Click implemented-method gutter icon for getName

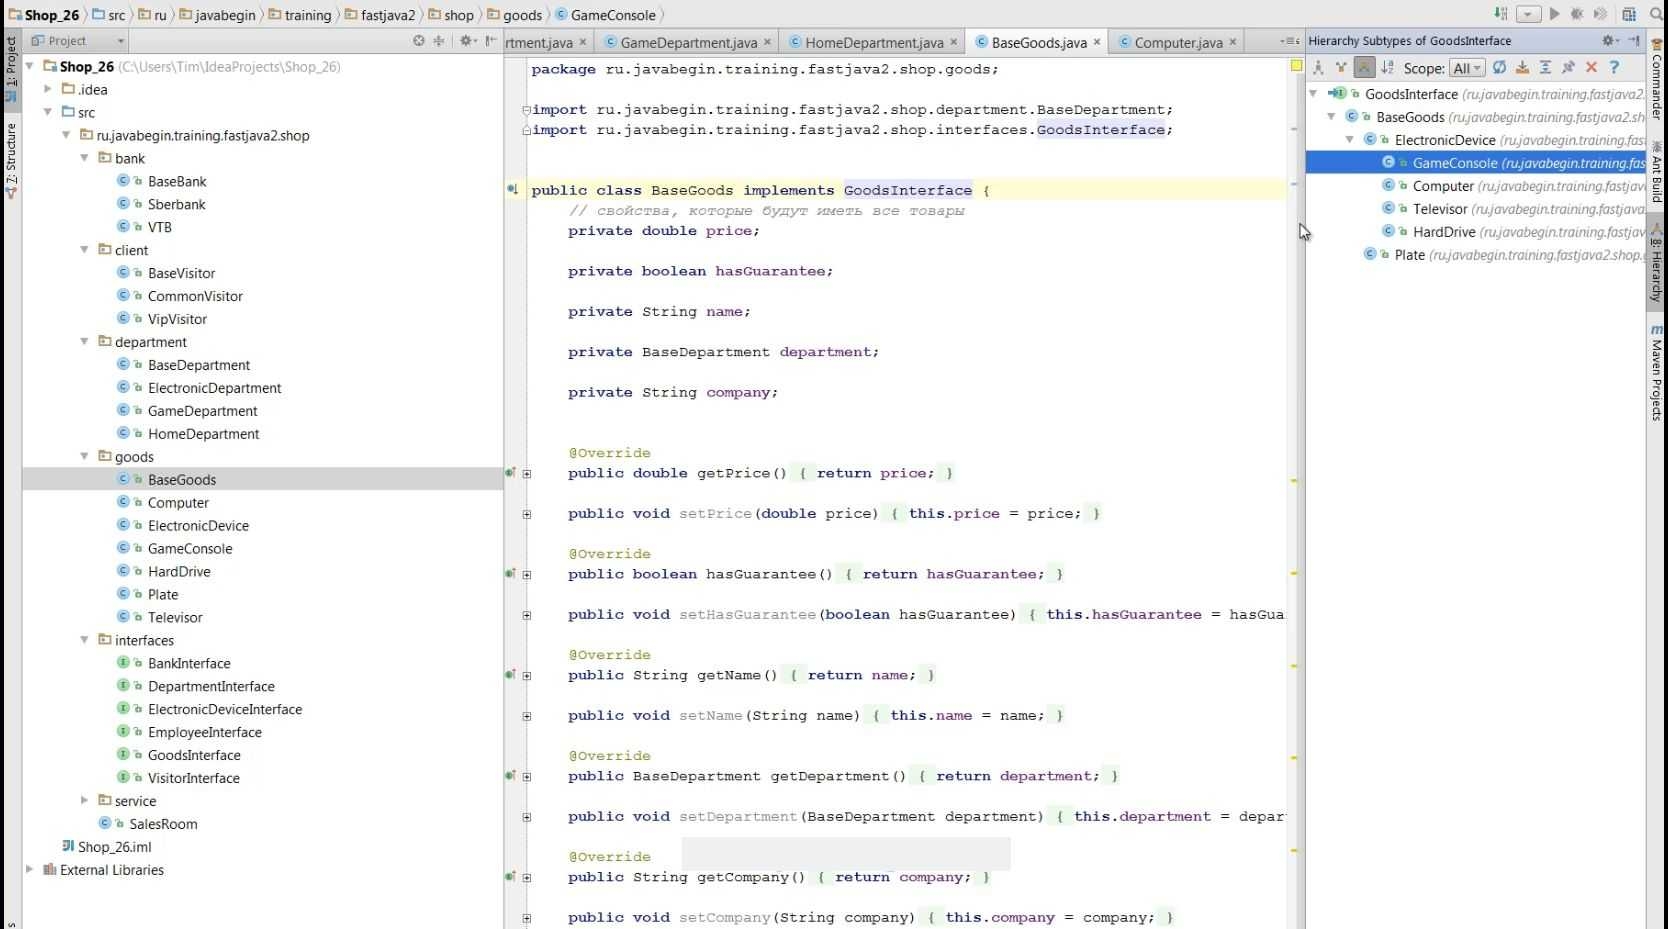510,675
